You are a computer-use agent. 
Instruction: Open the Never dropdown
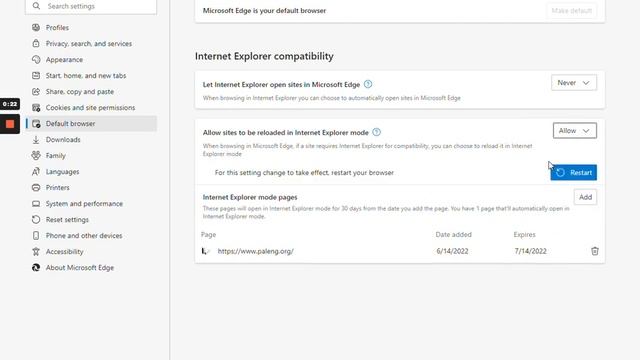(573, 83)
